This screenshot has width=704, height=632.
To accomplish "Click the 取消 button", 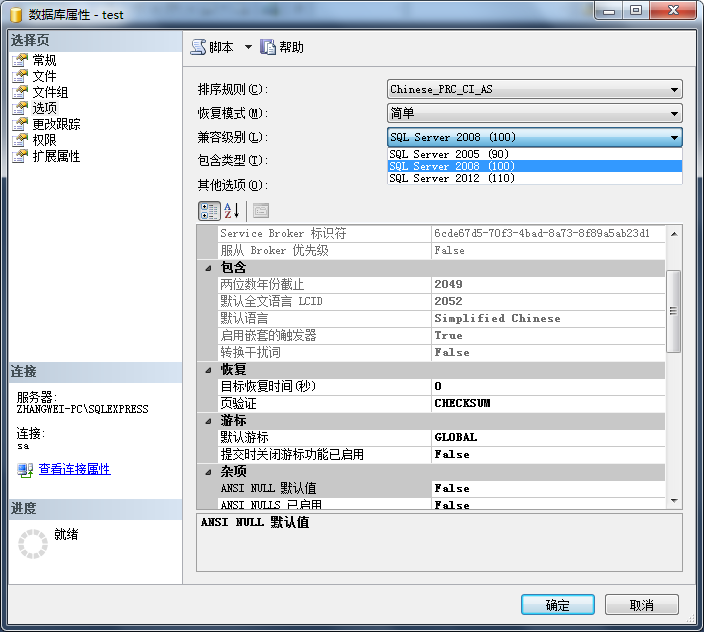I will [642, 605].
